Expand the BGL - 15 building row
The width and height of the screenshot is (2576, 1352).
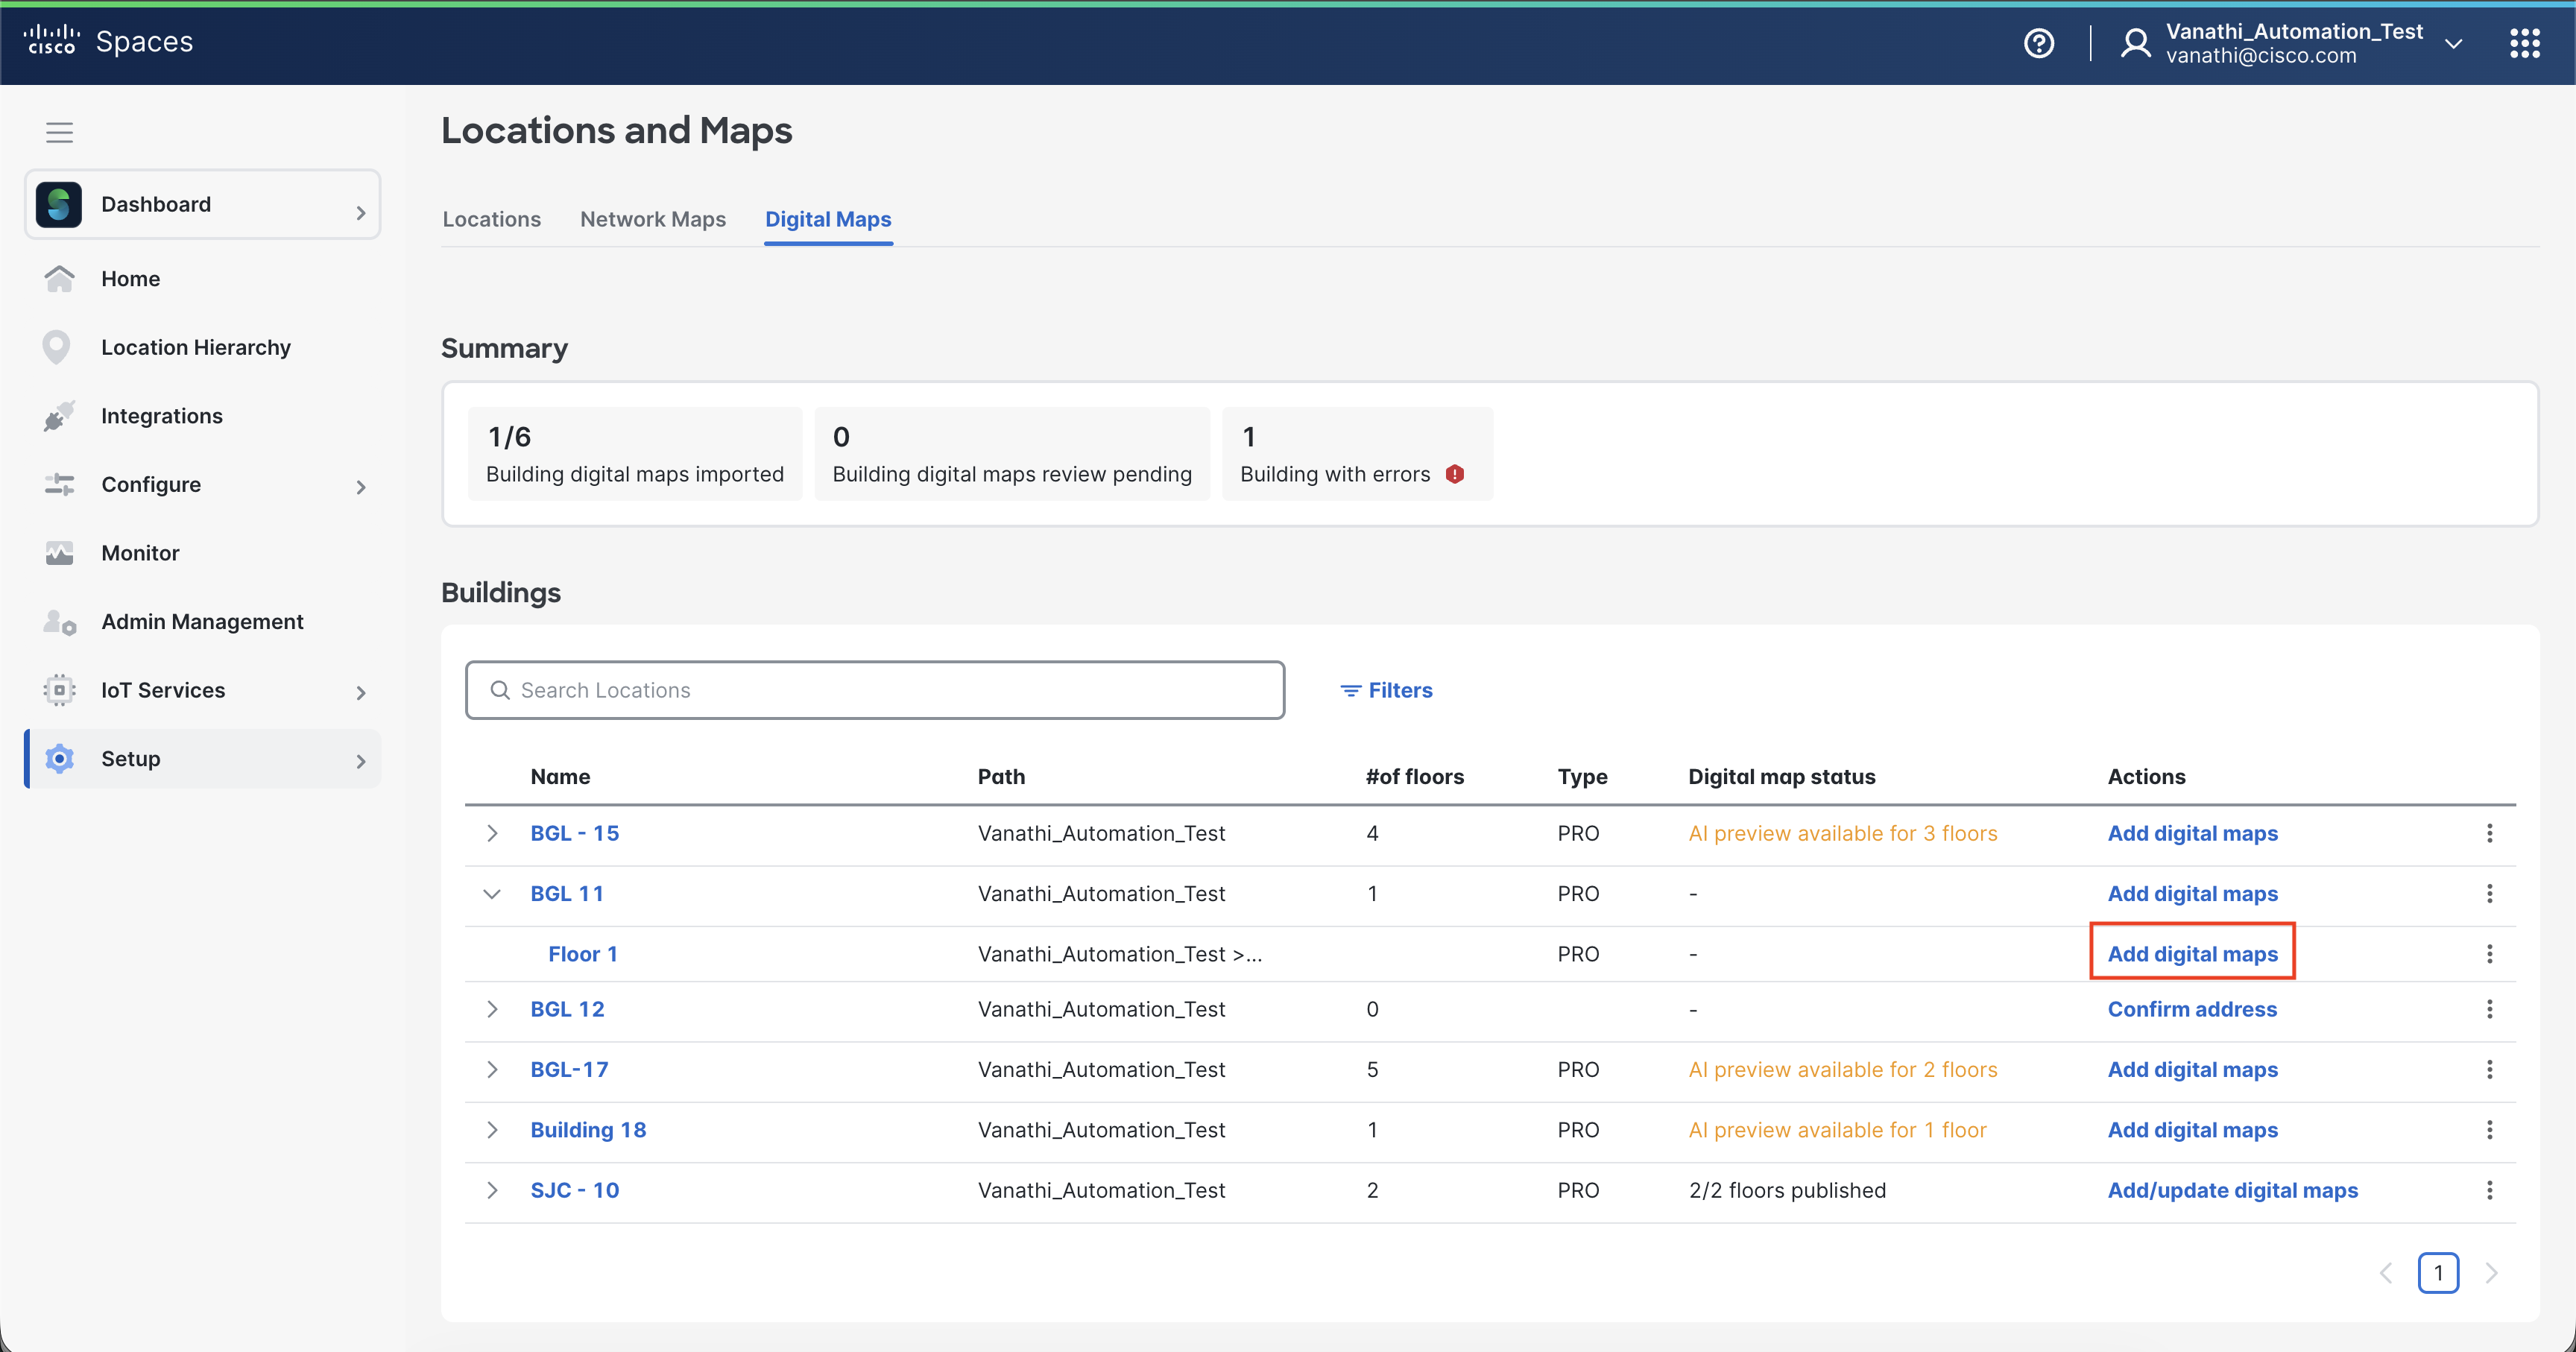492,833
